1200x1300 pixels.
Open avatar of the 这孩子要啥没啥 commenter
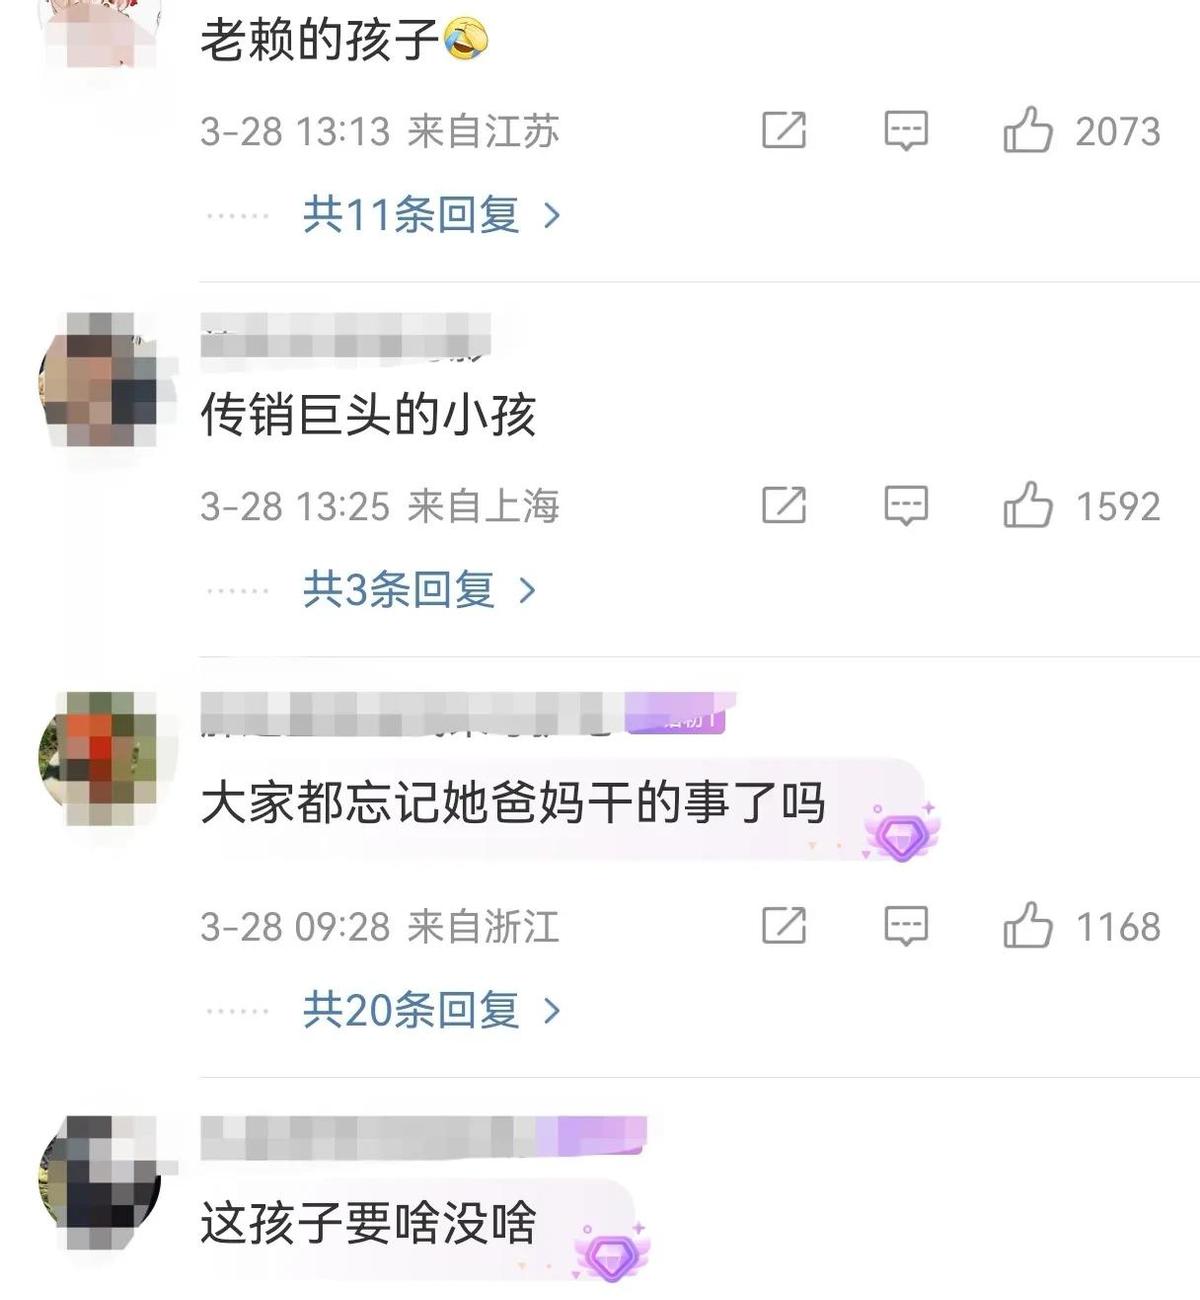pos(100,1180)
